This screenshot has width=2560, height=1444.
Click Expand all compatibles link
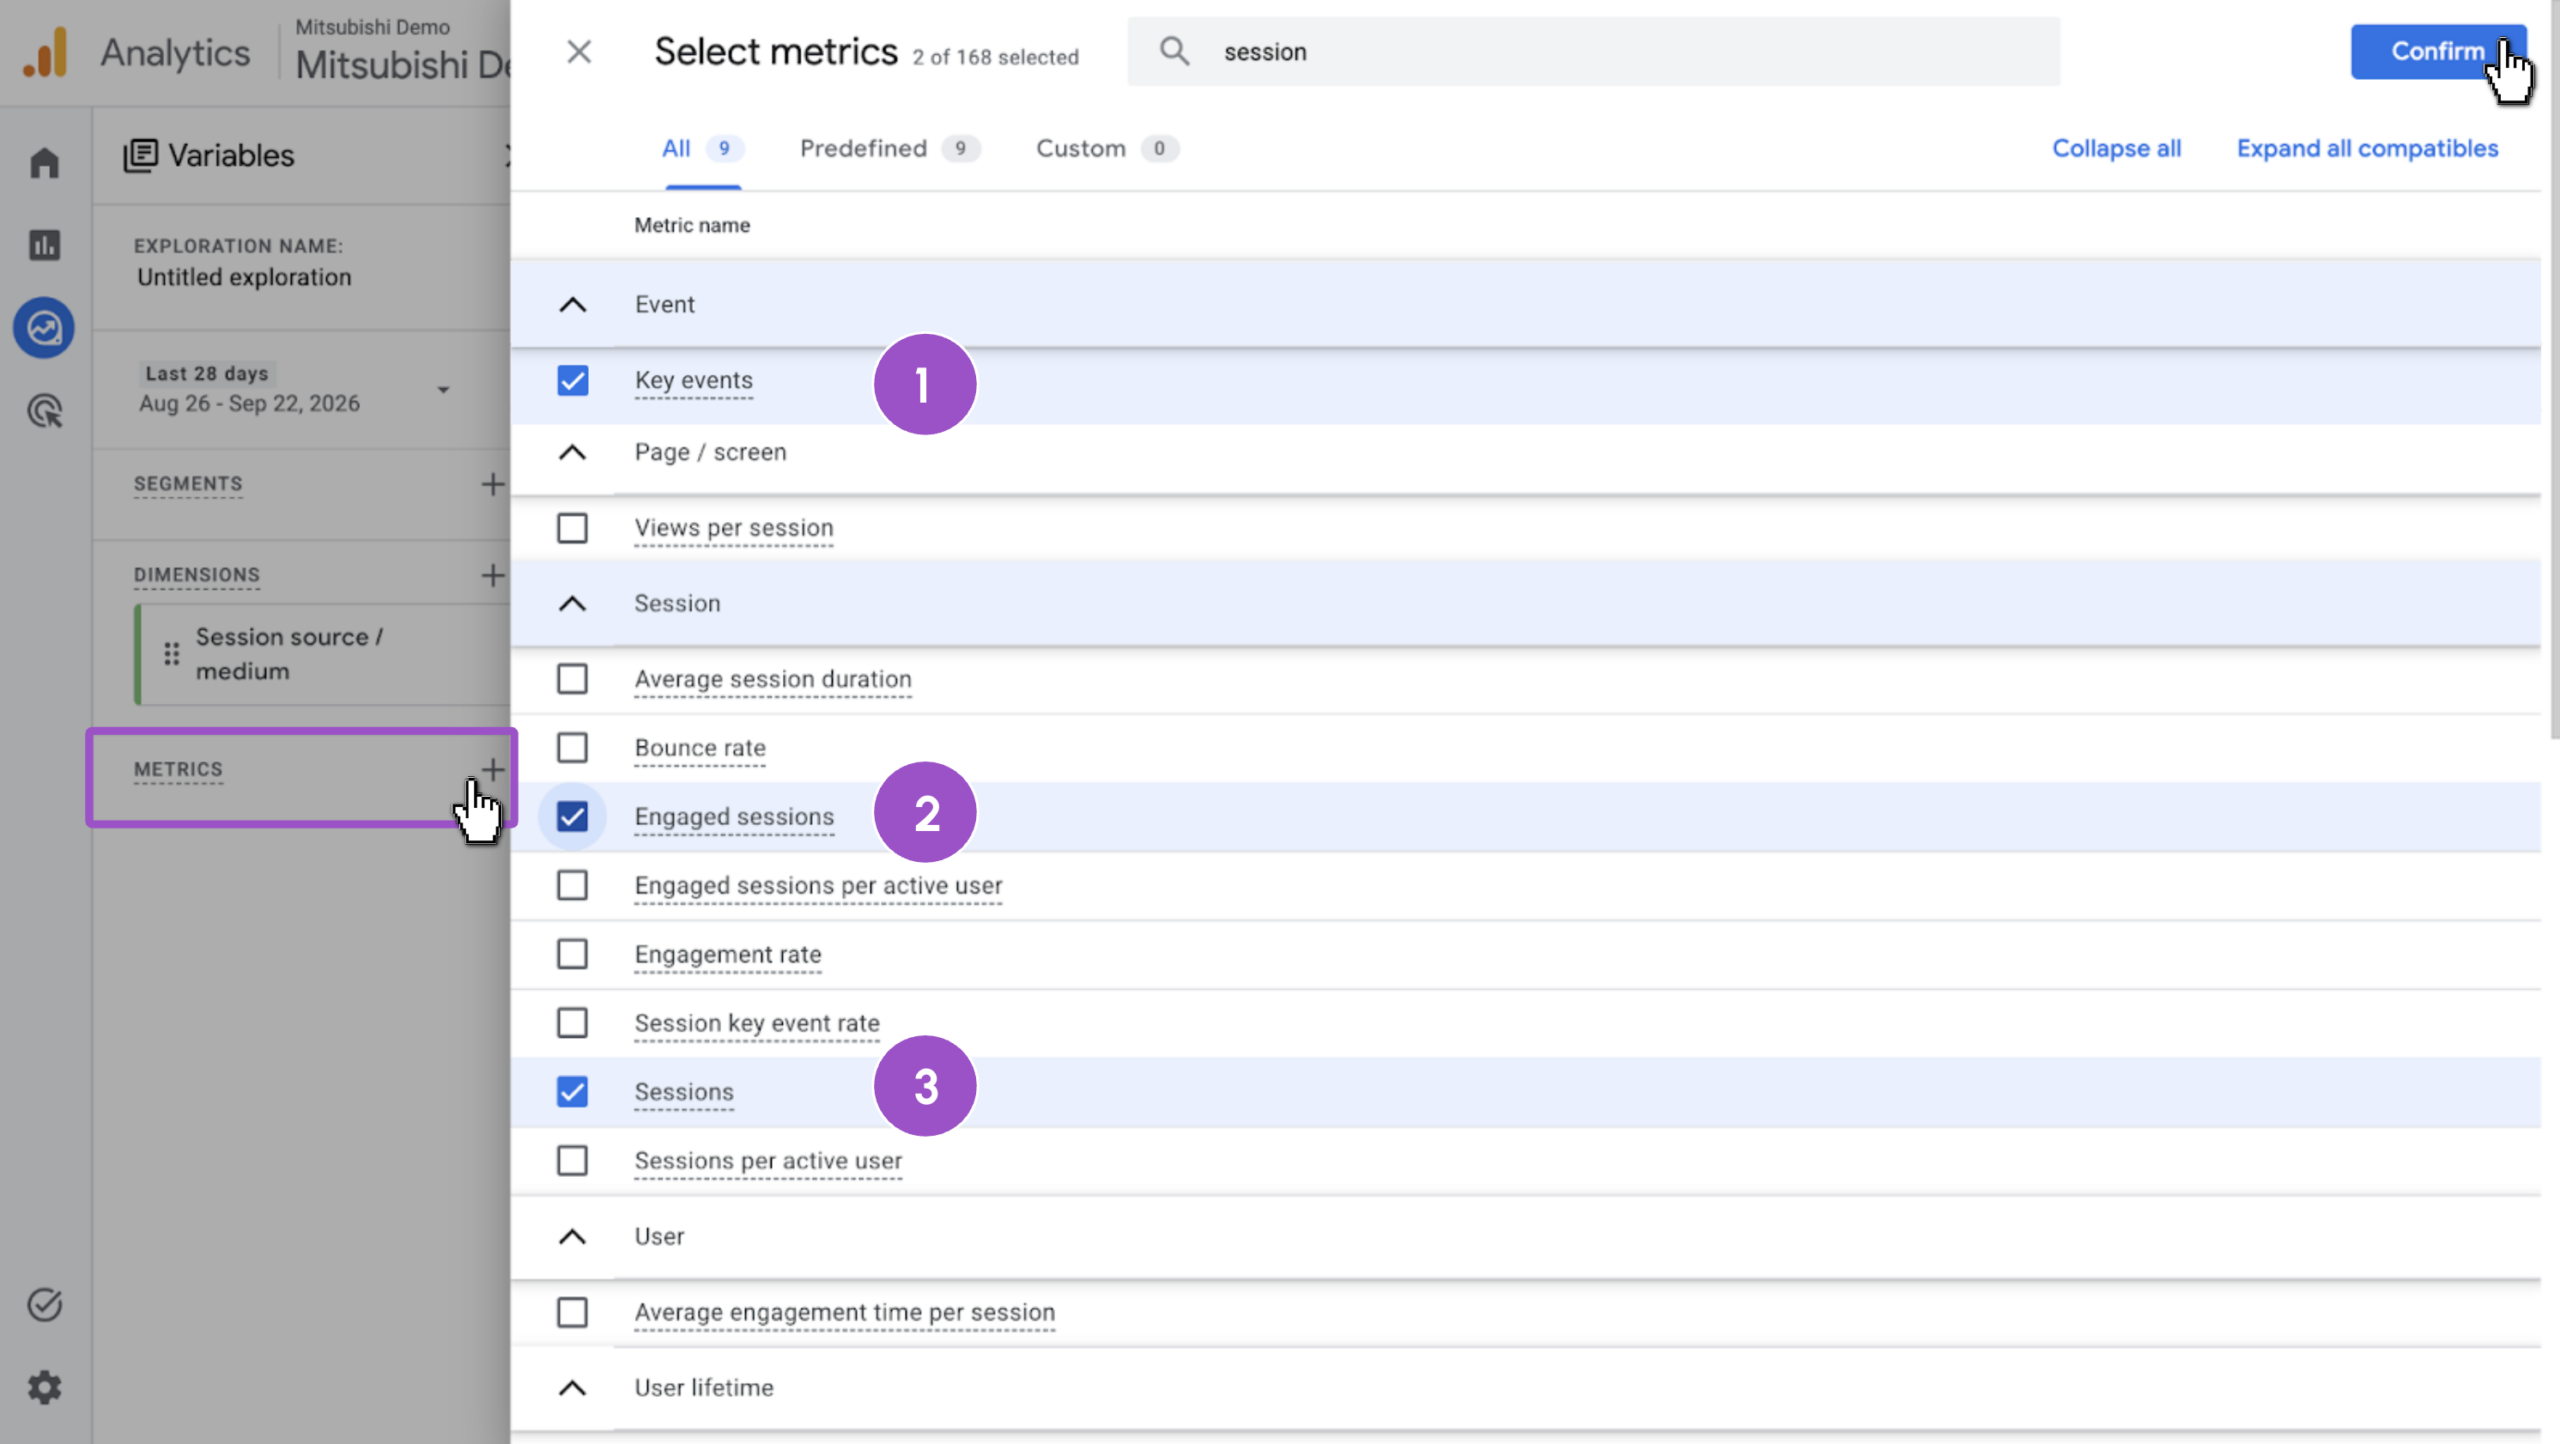[x=2367, y=148]
